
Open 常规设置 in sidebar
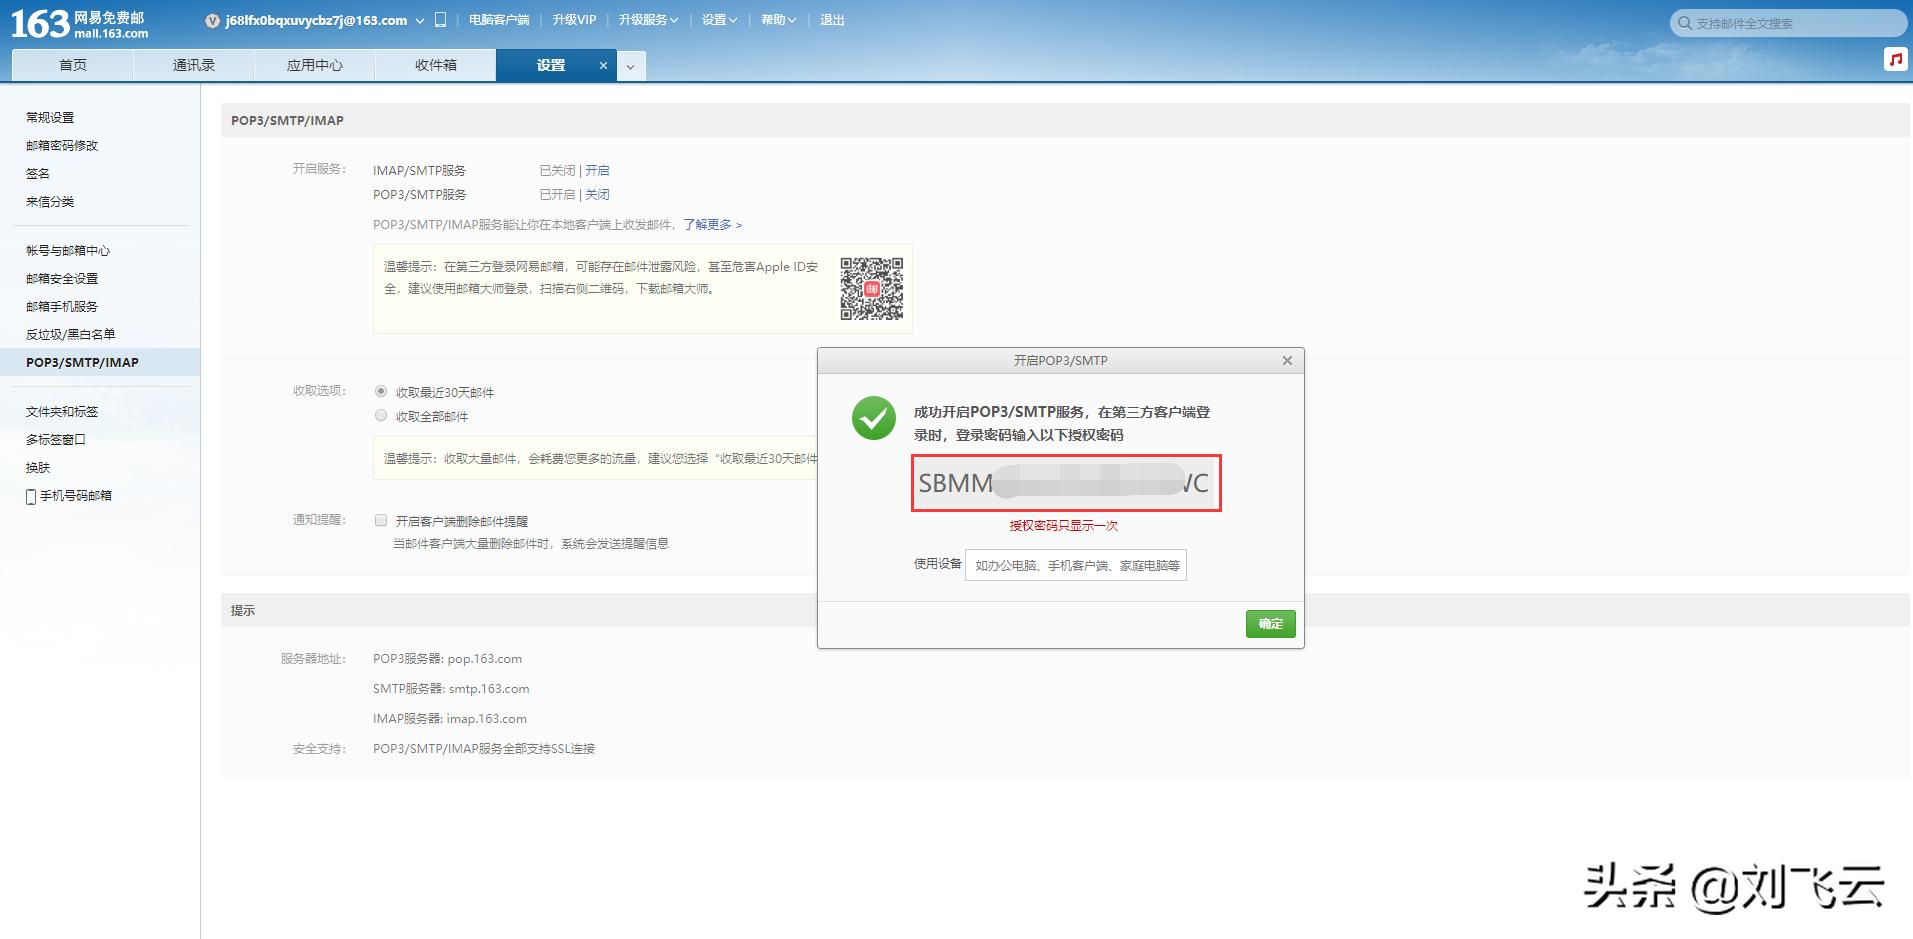point(50,118)
